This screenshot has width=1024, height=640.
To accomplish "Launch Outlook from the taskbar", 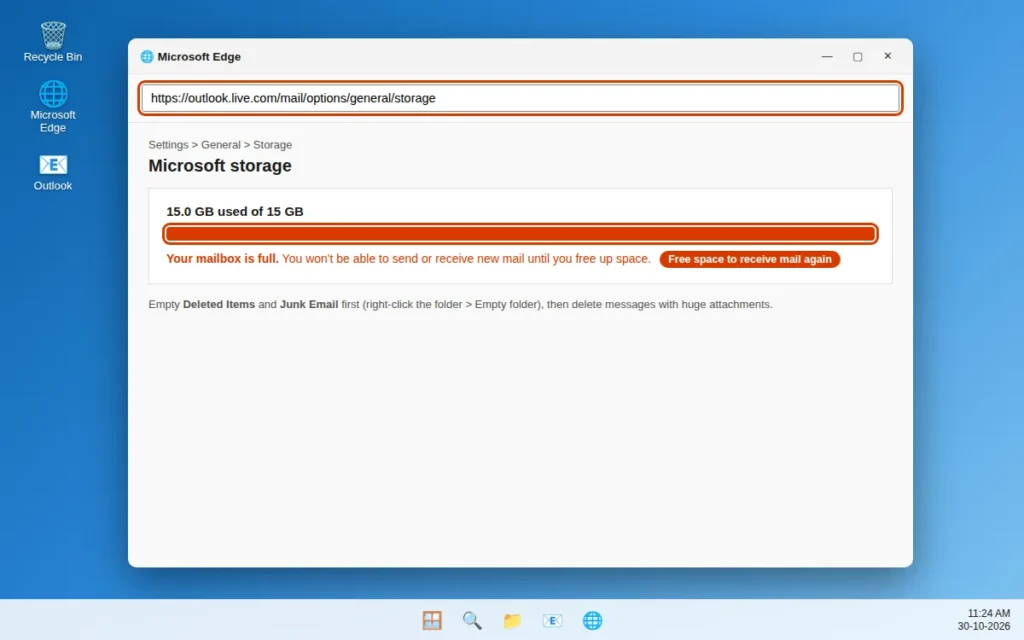I will point(552,620).
